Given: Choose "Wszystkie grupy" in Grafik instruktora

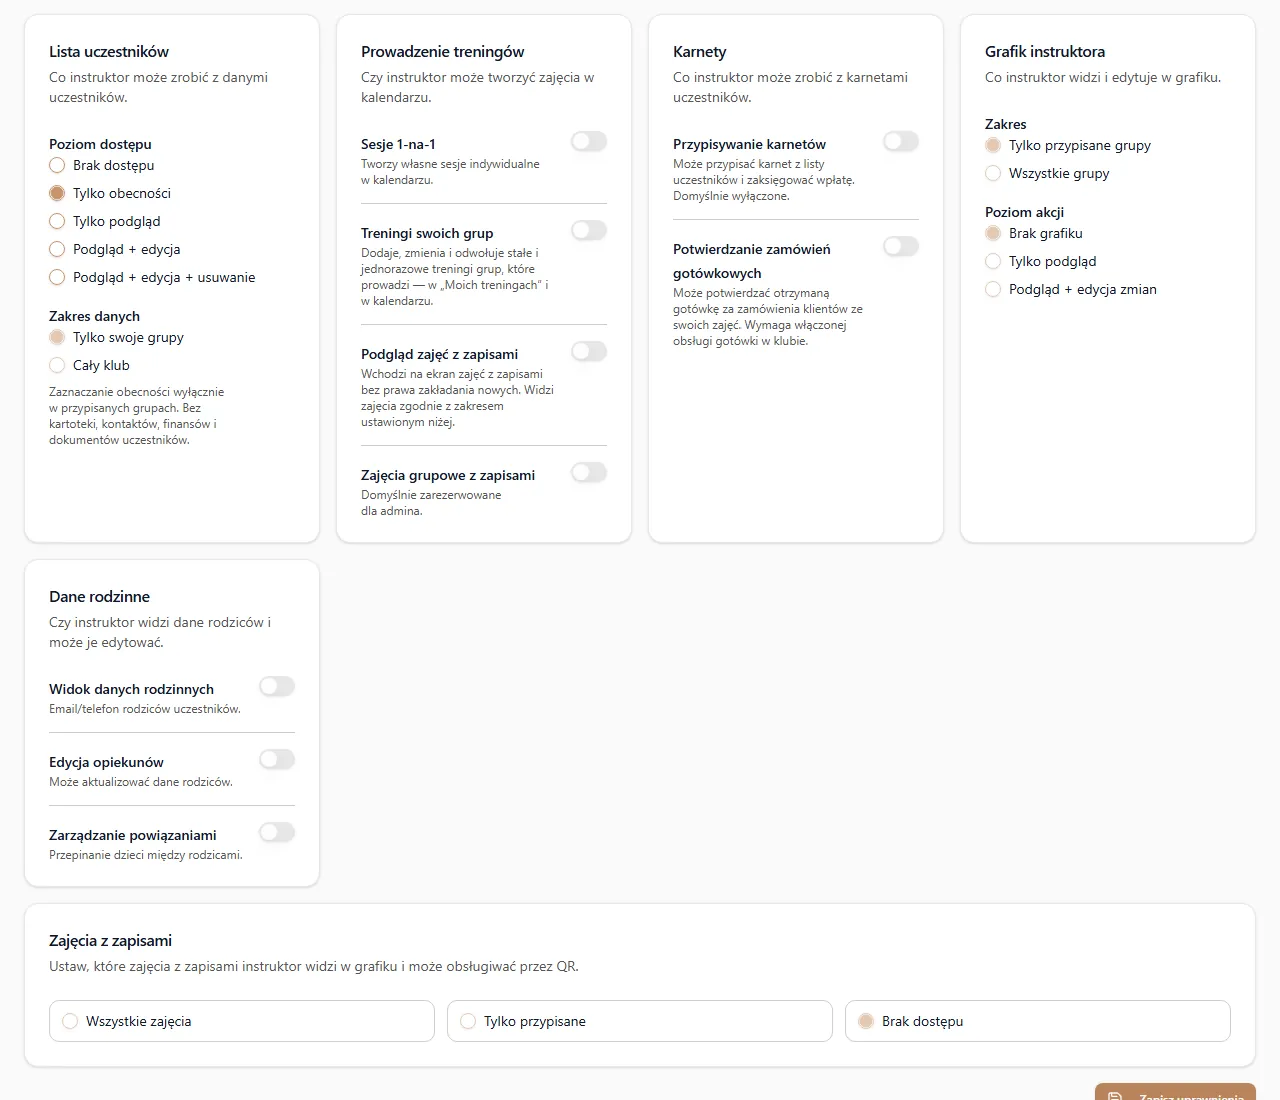Looking at the screenshot, I should tap(993, 173).
